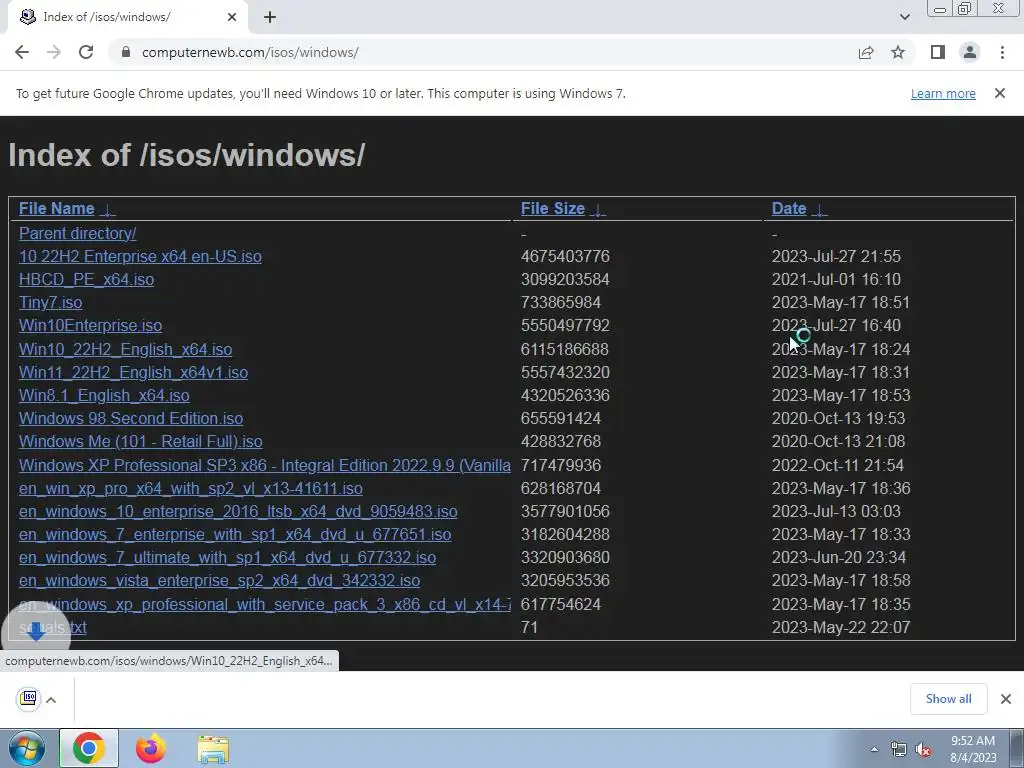
Task: Download en_windows_7_enterprise_with_sp1 iso
Action: click(x=235, y=534)
